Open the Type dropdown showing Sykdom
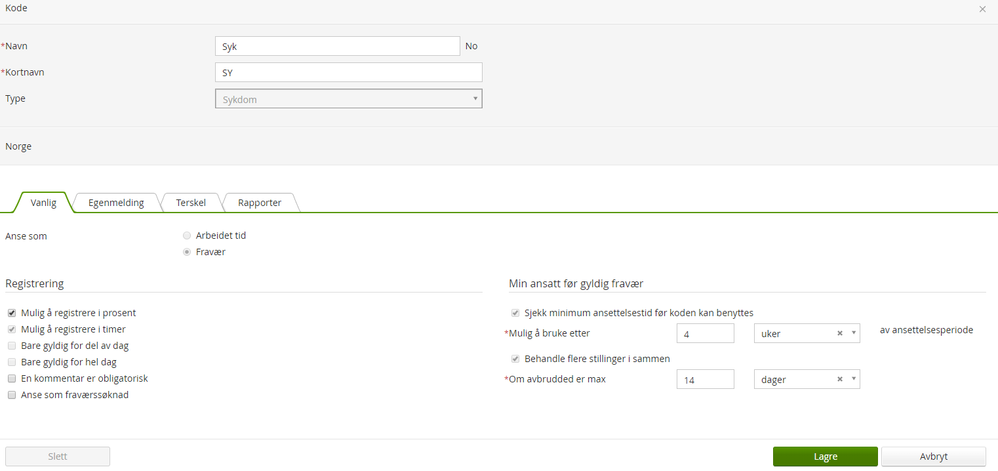Screen dimensions: 998x471 (349, 99)
